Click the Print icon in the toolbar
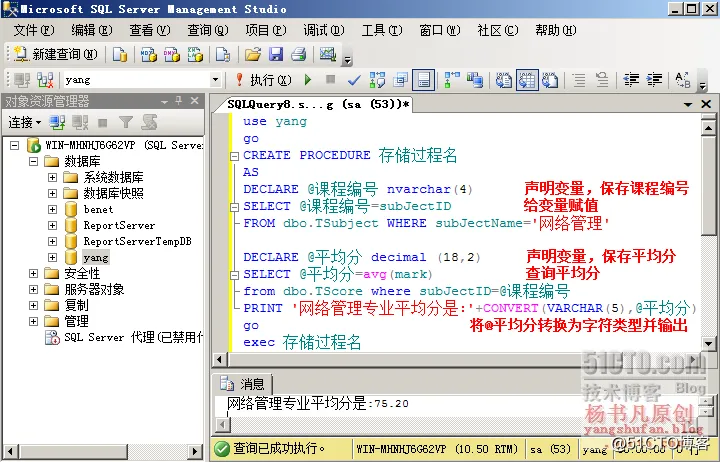The image size is (720, 462). click(x=298, y=54)
